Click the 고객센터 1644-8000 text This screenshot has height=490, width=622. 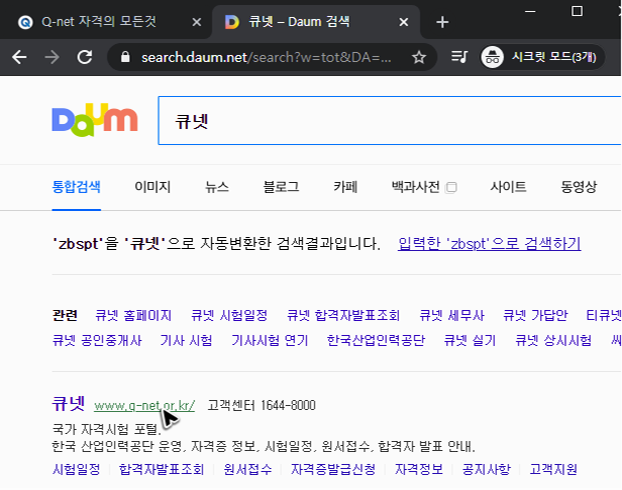coord(262,405)
